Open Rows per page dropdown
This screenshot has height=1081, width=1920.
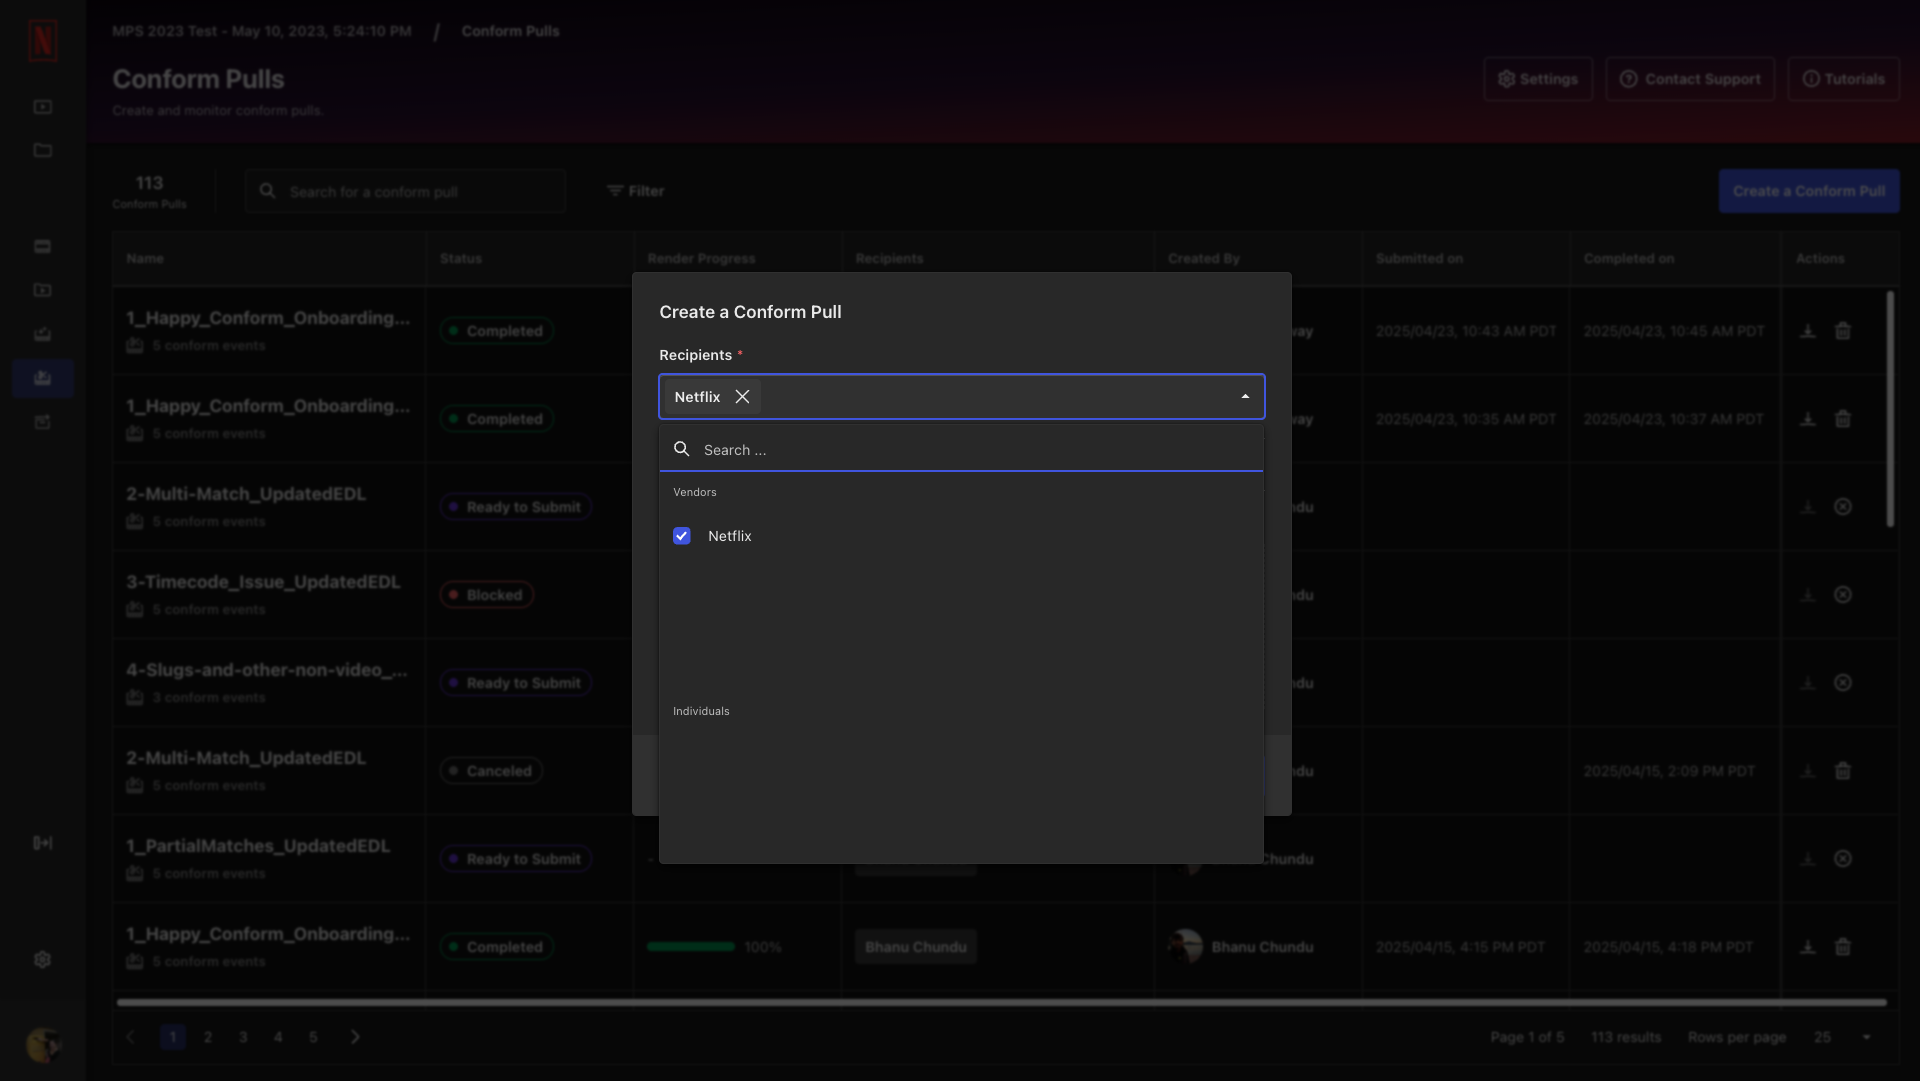pyautogui.click(x=1842, y=1037)
